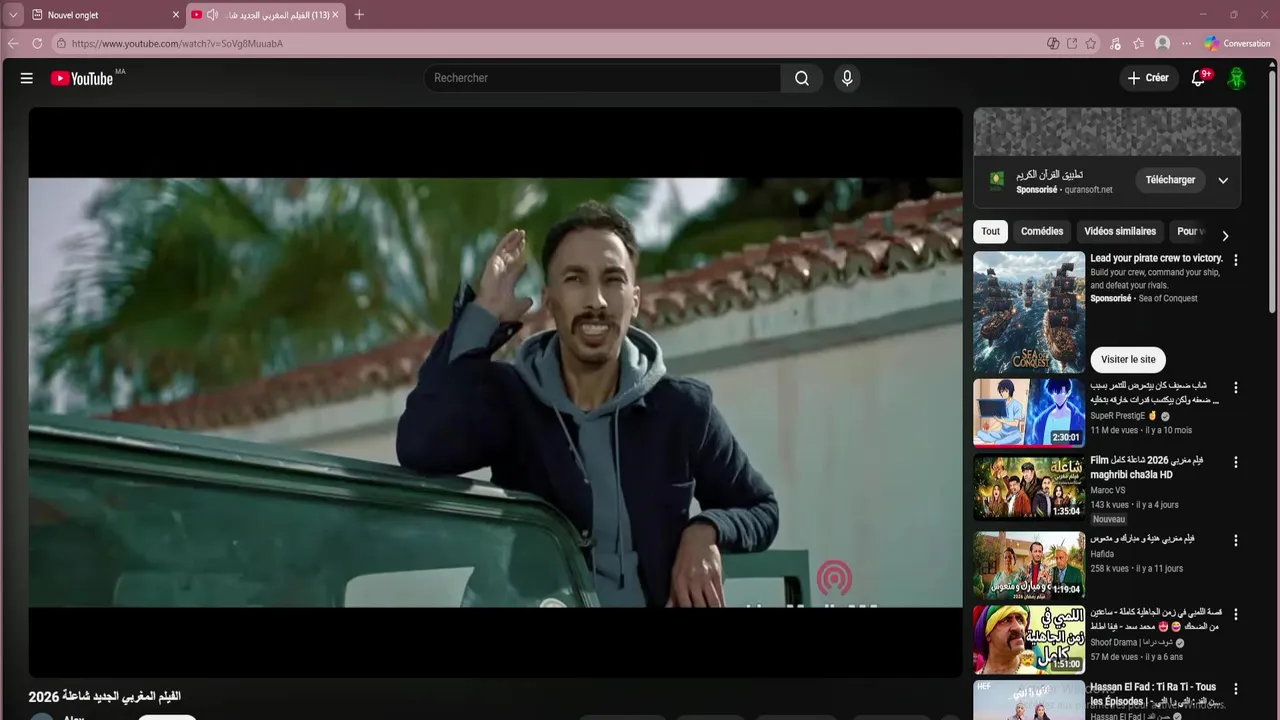Close the YouTube video tab
This screenshot has width=1280, height=720.
tap(336, 15)
